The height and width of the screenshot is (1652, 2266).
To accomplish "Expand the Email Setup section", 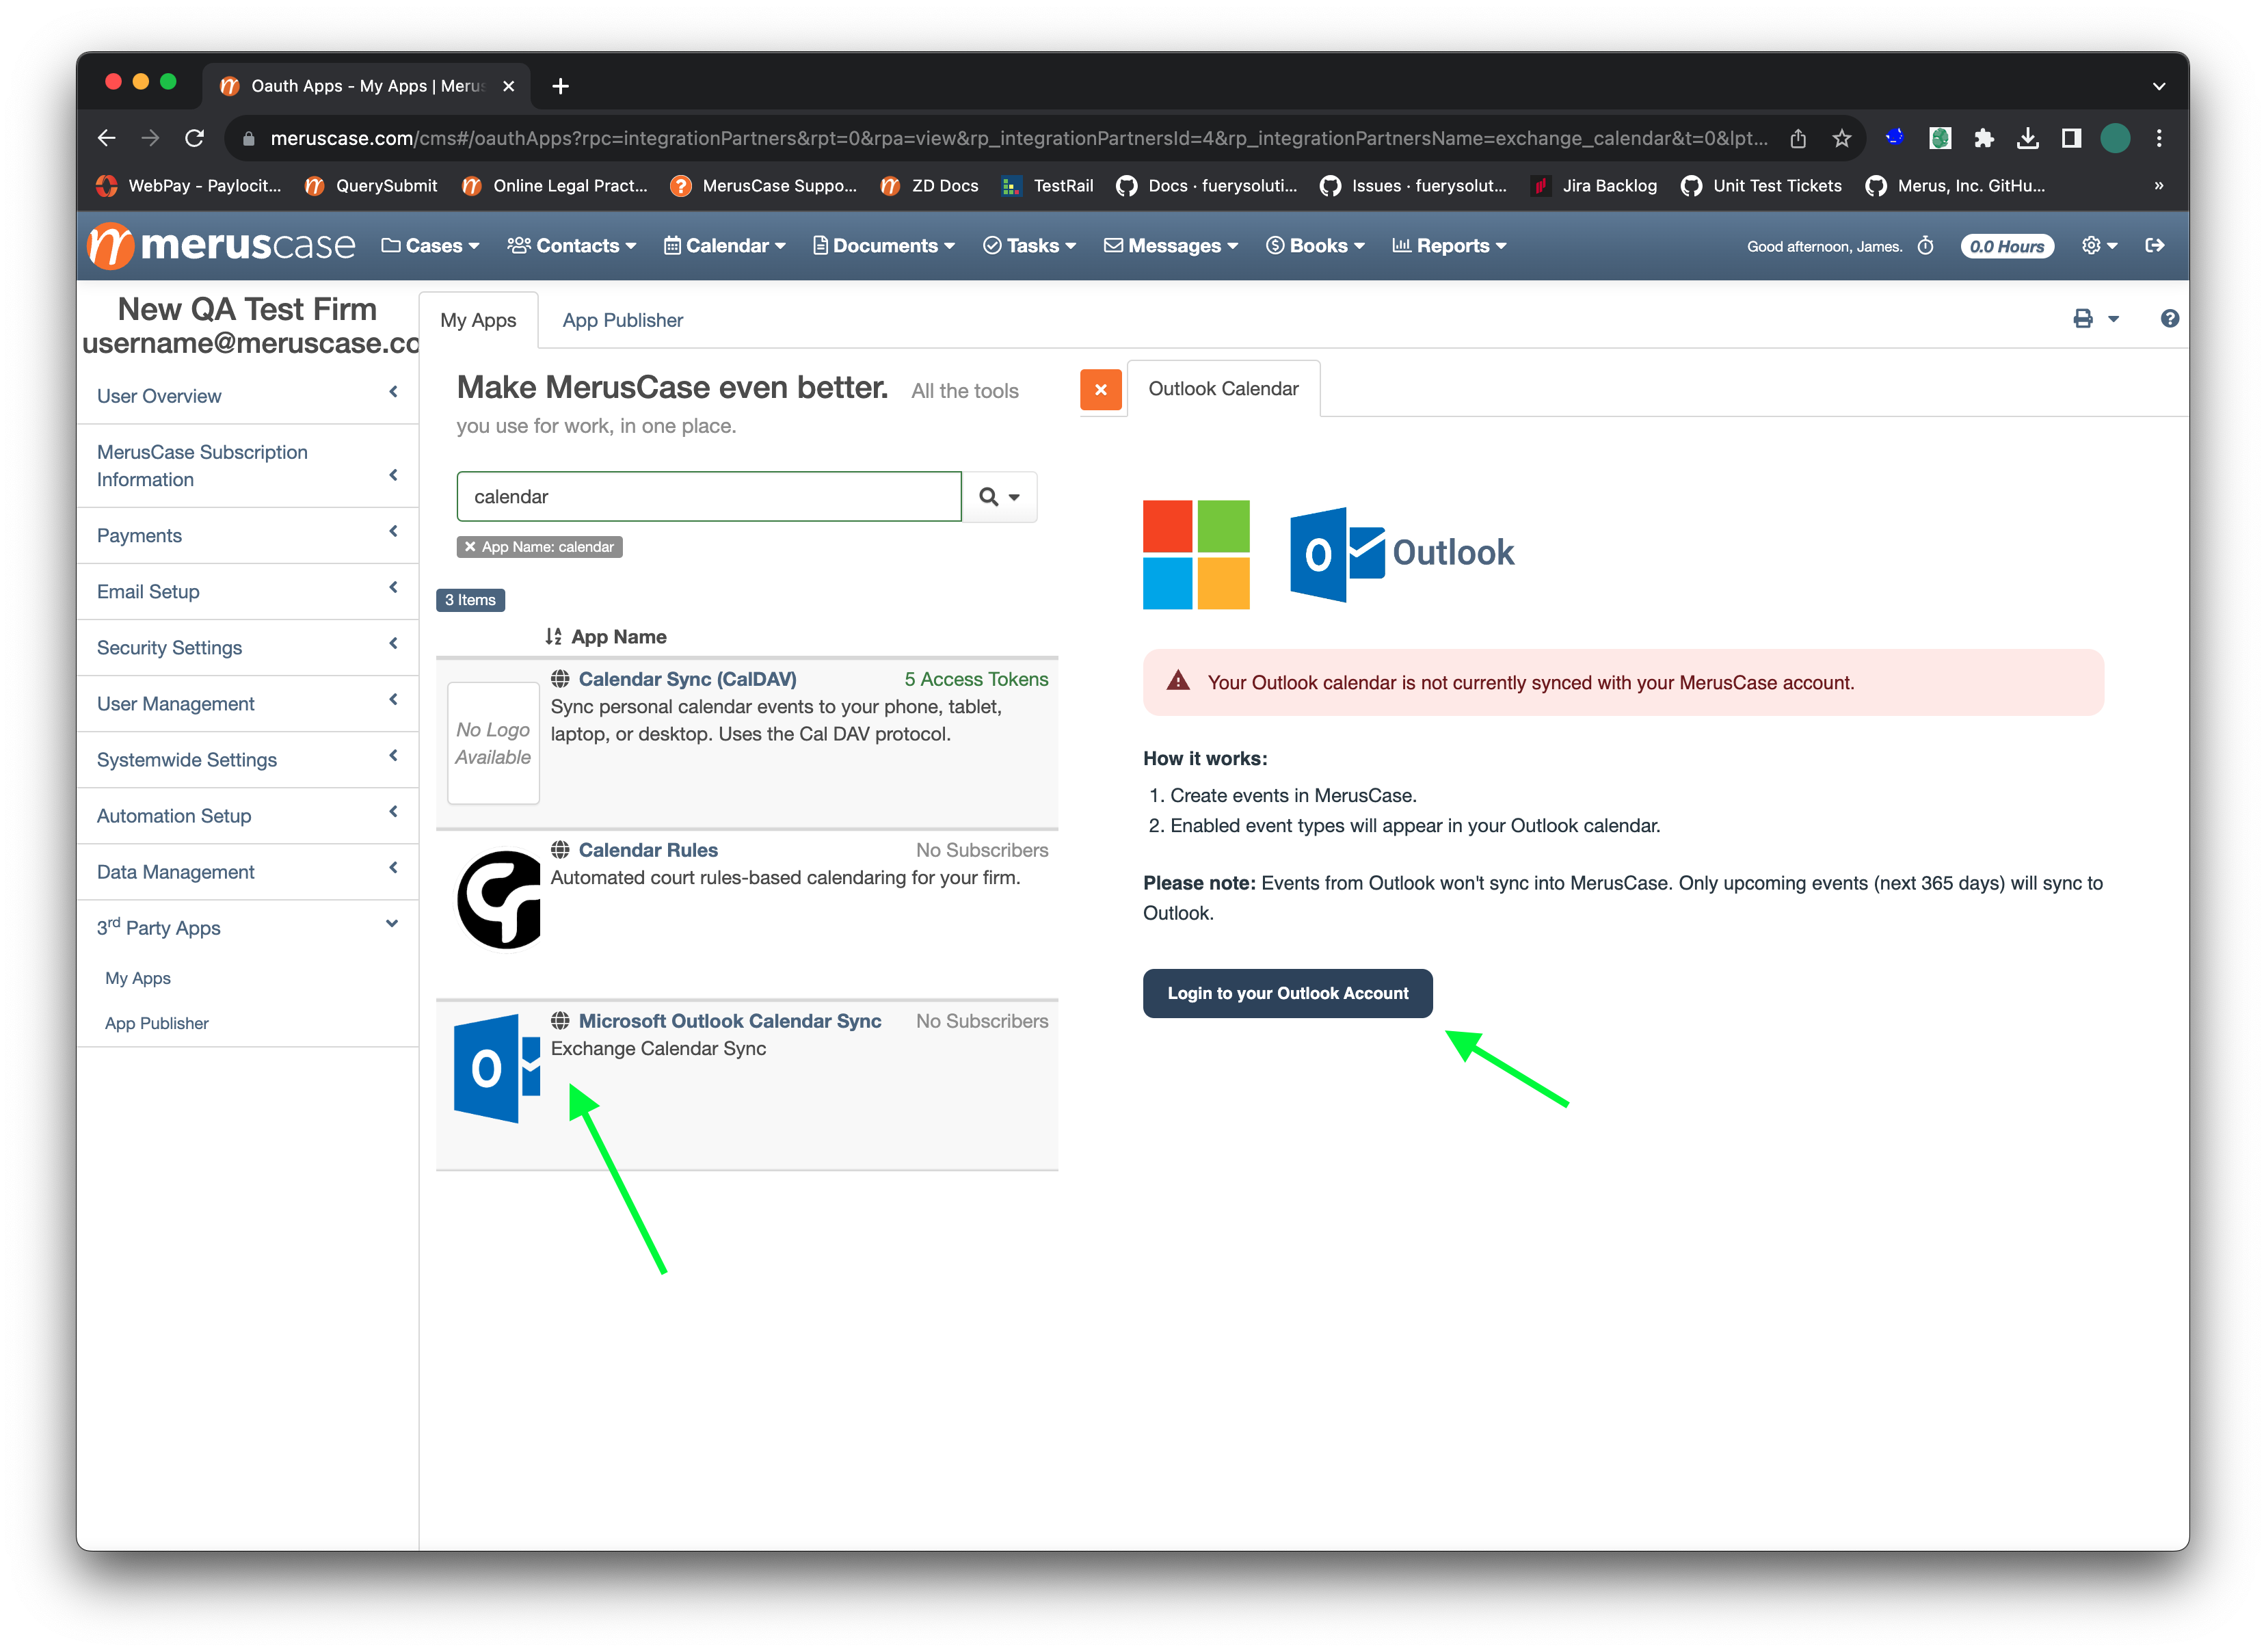I will tap(247, 591).
